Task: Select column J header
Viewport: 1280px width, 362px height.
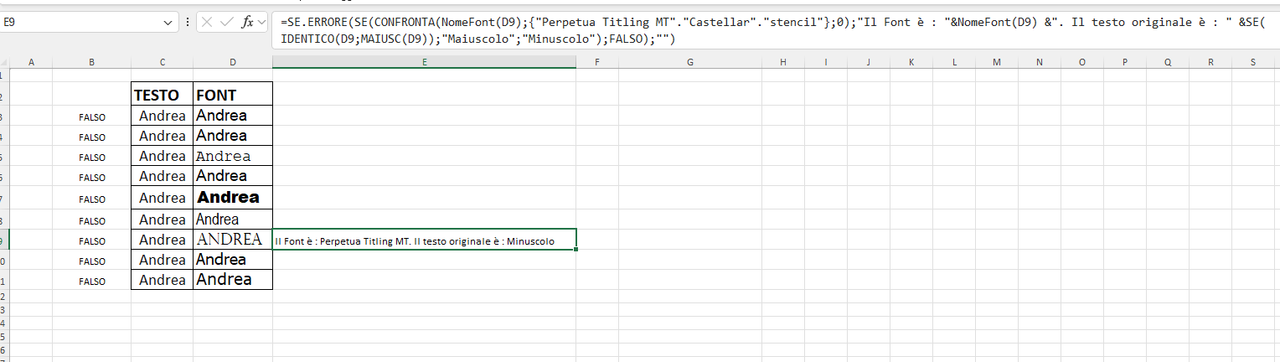Action: click(869, 62)
